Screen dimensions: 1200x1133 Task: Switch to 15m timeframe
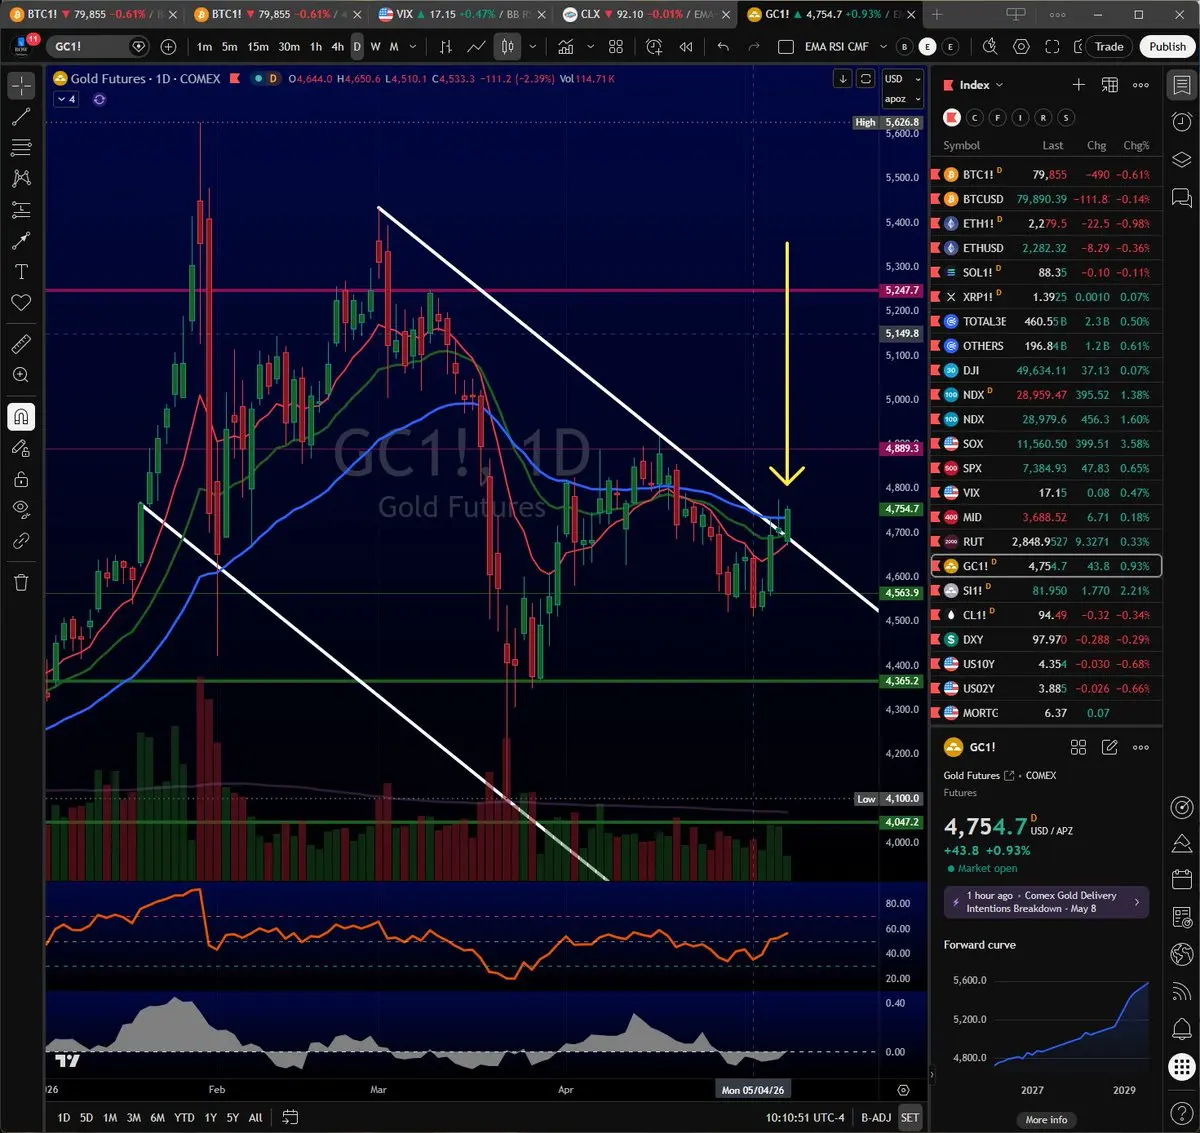tap(258, 47)
